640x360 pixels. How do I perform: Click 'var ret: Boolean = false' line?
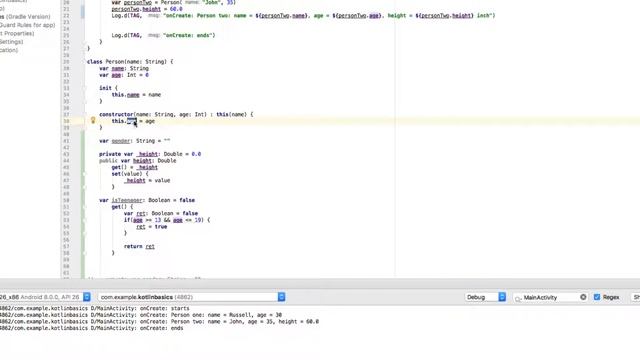(161, 213)
